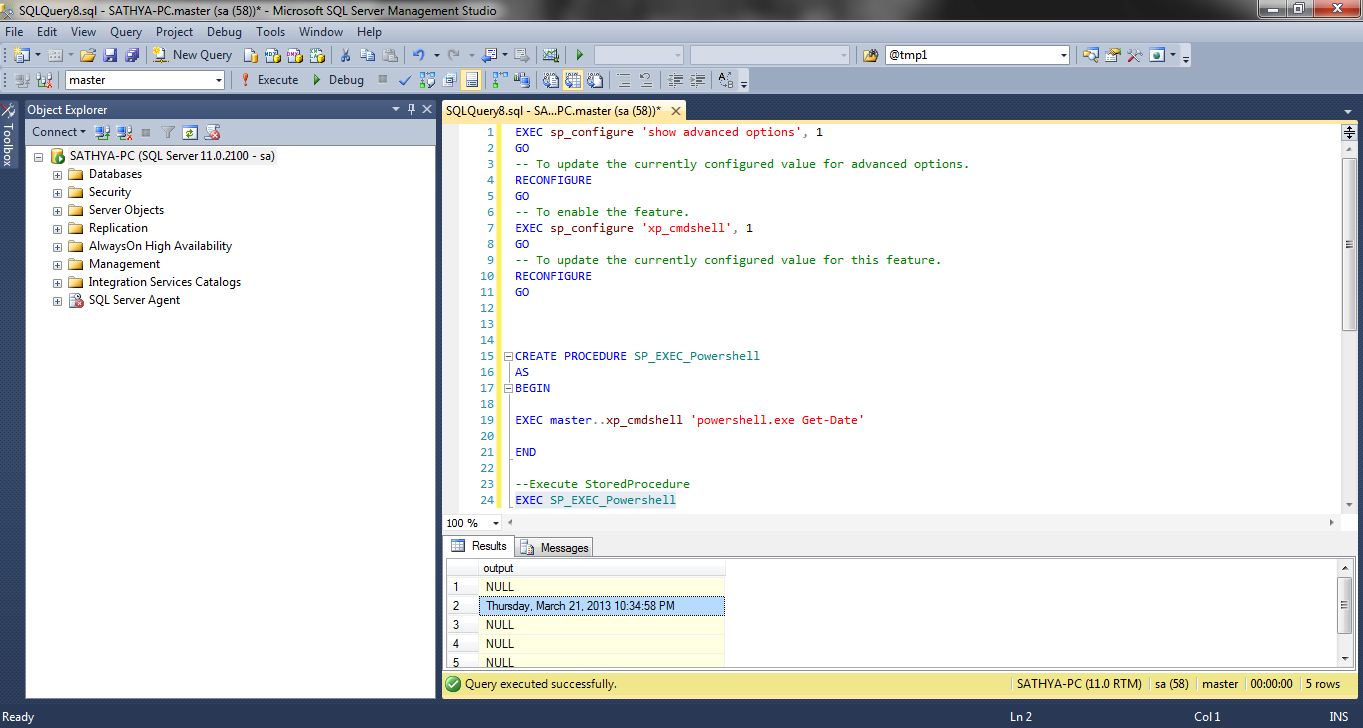This screenshot has width=1363, height=728.
Task: Expand the Databases folder node
Action: 57,174
